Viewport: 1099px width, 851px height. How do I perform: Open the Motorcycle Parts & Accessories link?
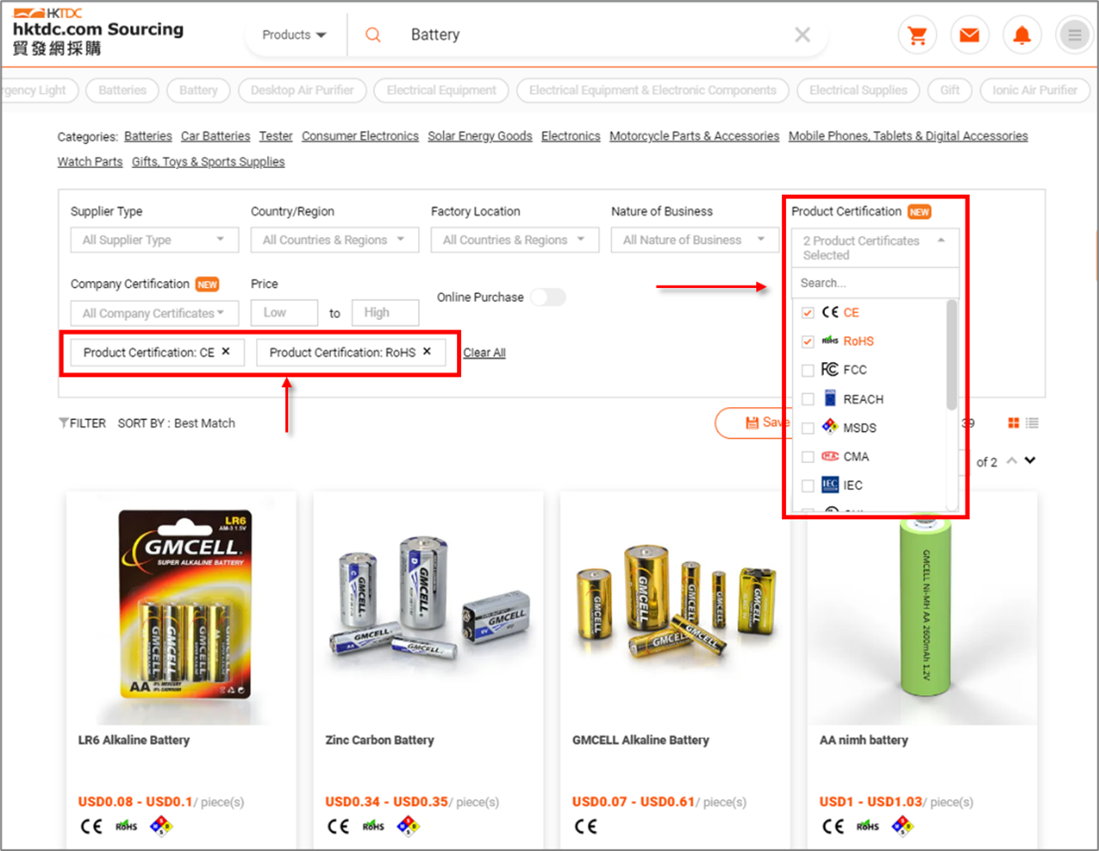[694, 136]
